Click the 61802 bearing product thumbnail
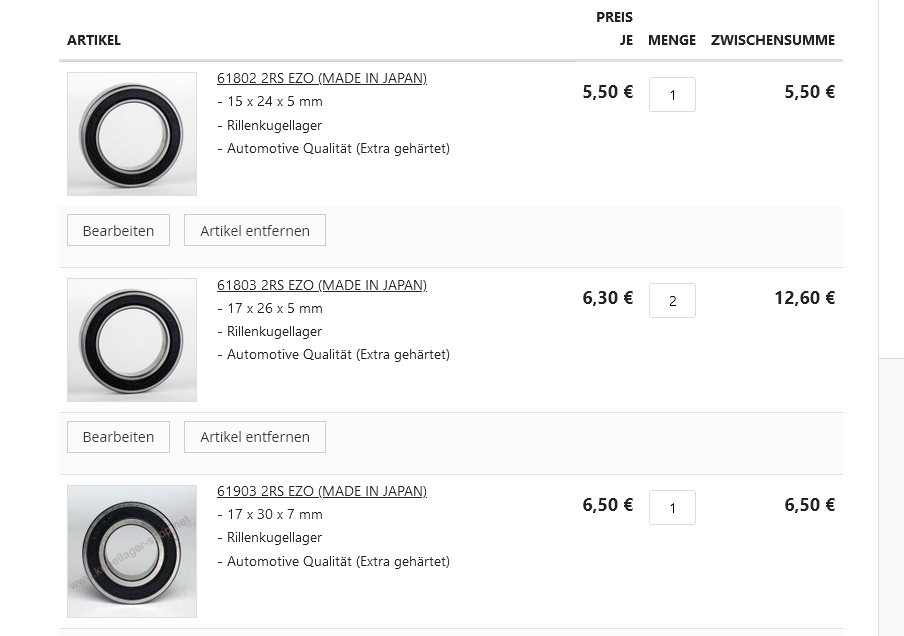 (132, 134)
